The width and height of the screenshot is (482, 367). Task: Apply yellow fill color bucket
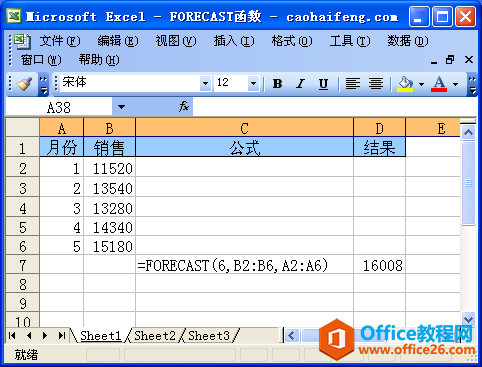[x=405, y=84]
